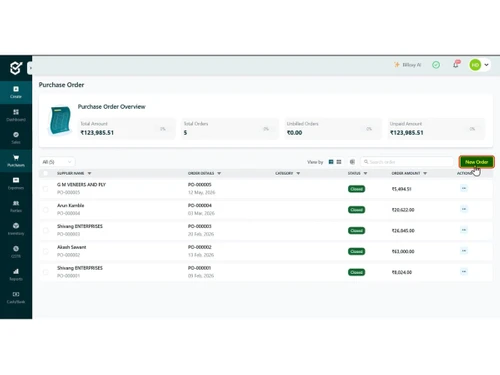Open actions menu for PO-000001
The image size is (500, 375).
[464, 272]
